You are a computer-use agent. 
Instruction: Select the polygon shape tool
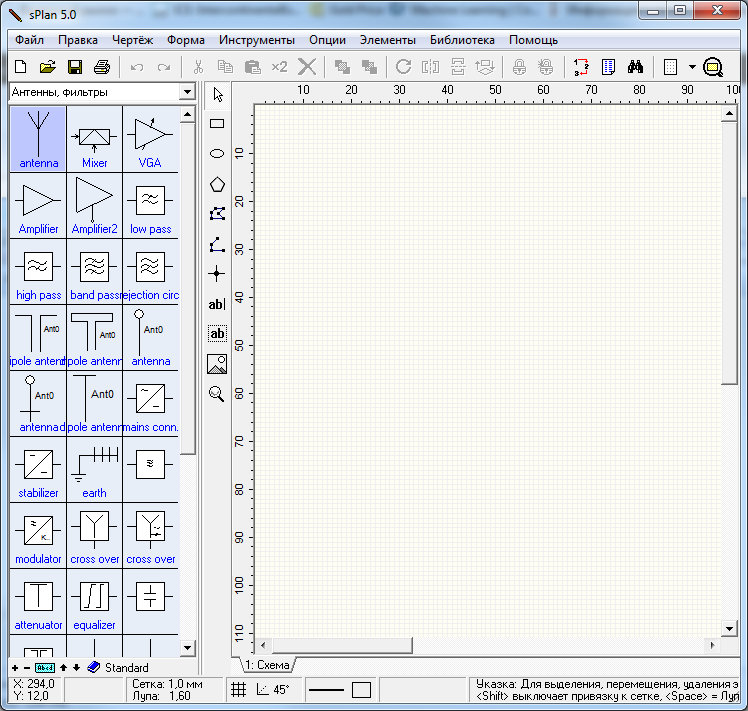point(216,184)
